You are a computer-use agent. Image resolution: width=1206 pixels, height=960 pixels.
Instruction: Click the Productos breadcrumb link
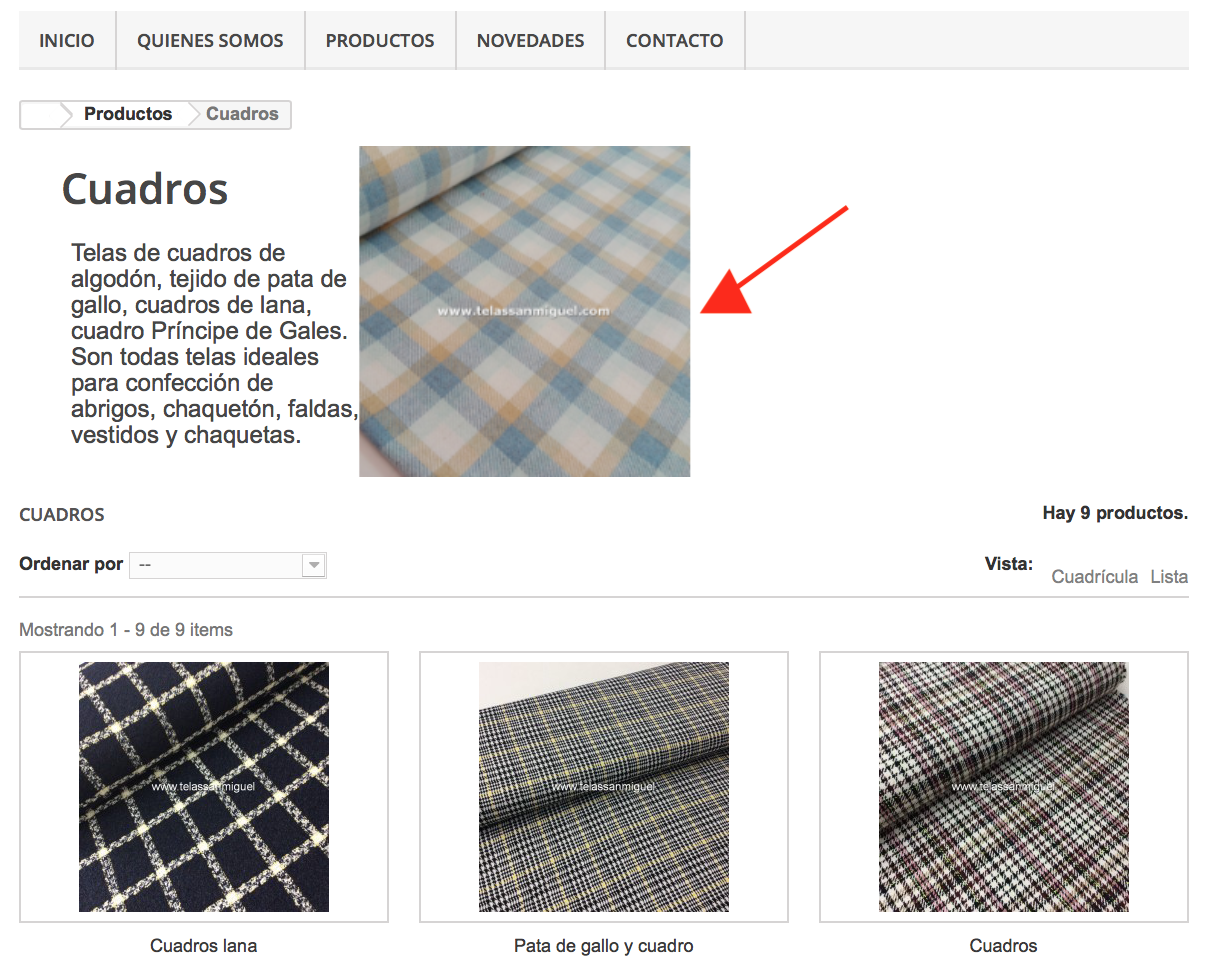(128, 114)
